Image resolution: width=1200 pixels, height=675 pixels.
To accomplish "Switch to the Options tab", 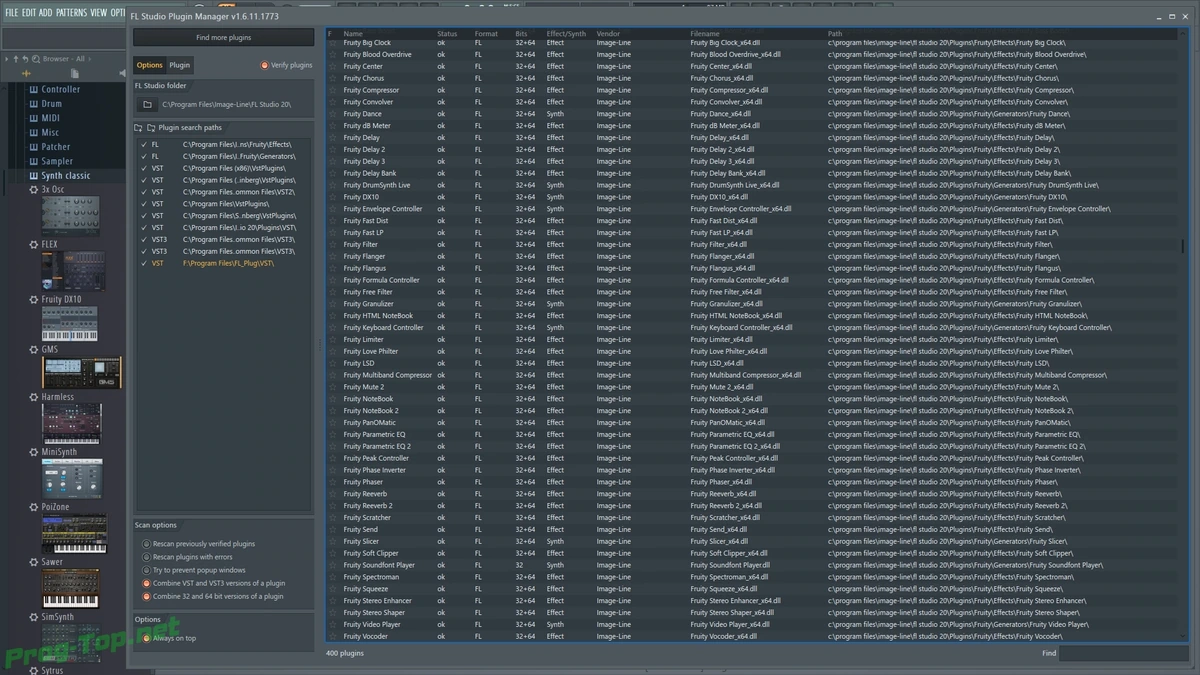I will pyautogui.click(x=150, y=65).
